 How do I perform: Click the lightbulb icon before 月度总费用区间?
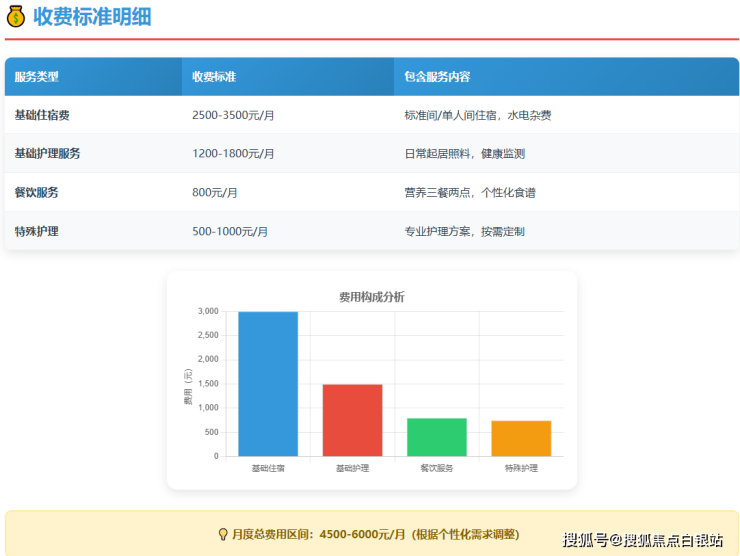223,534
